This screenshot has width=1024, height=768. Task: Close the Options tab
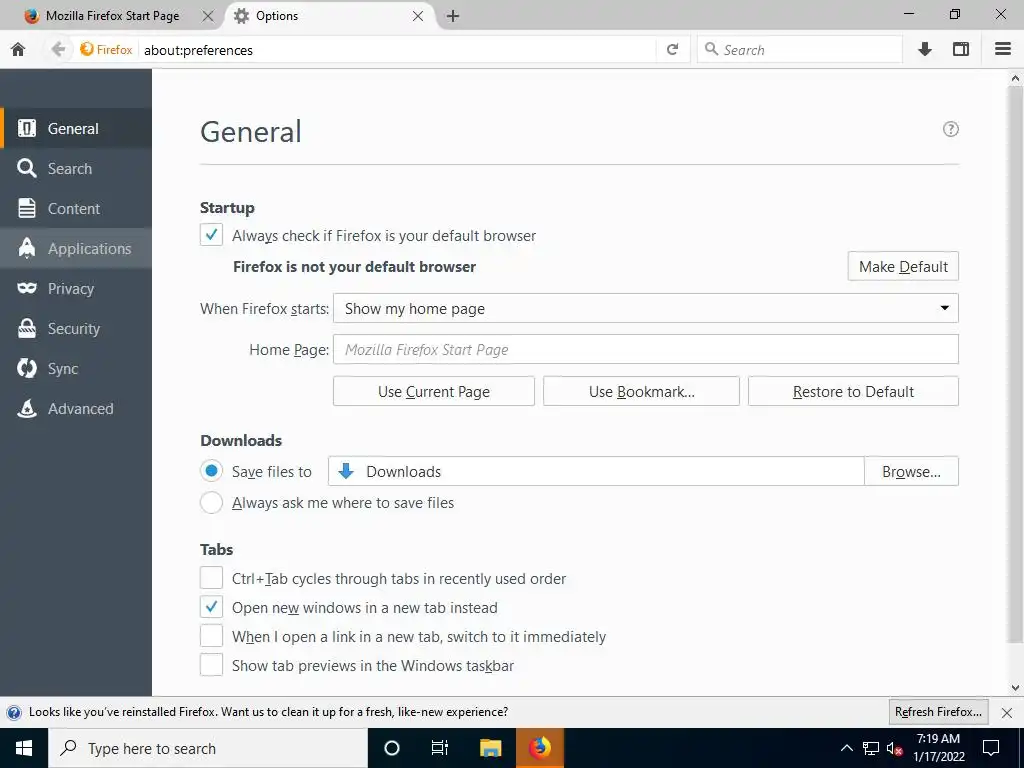pos(418,16)
